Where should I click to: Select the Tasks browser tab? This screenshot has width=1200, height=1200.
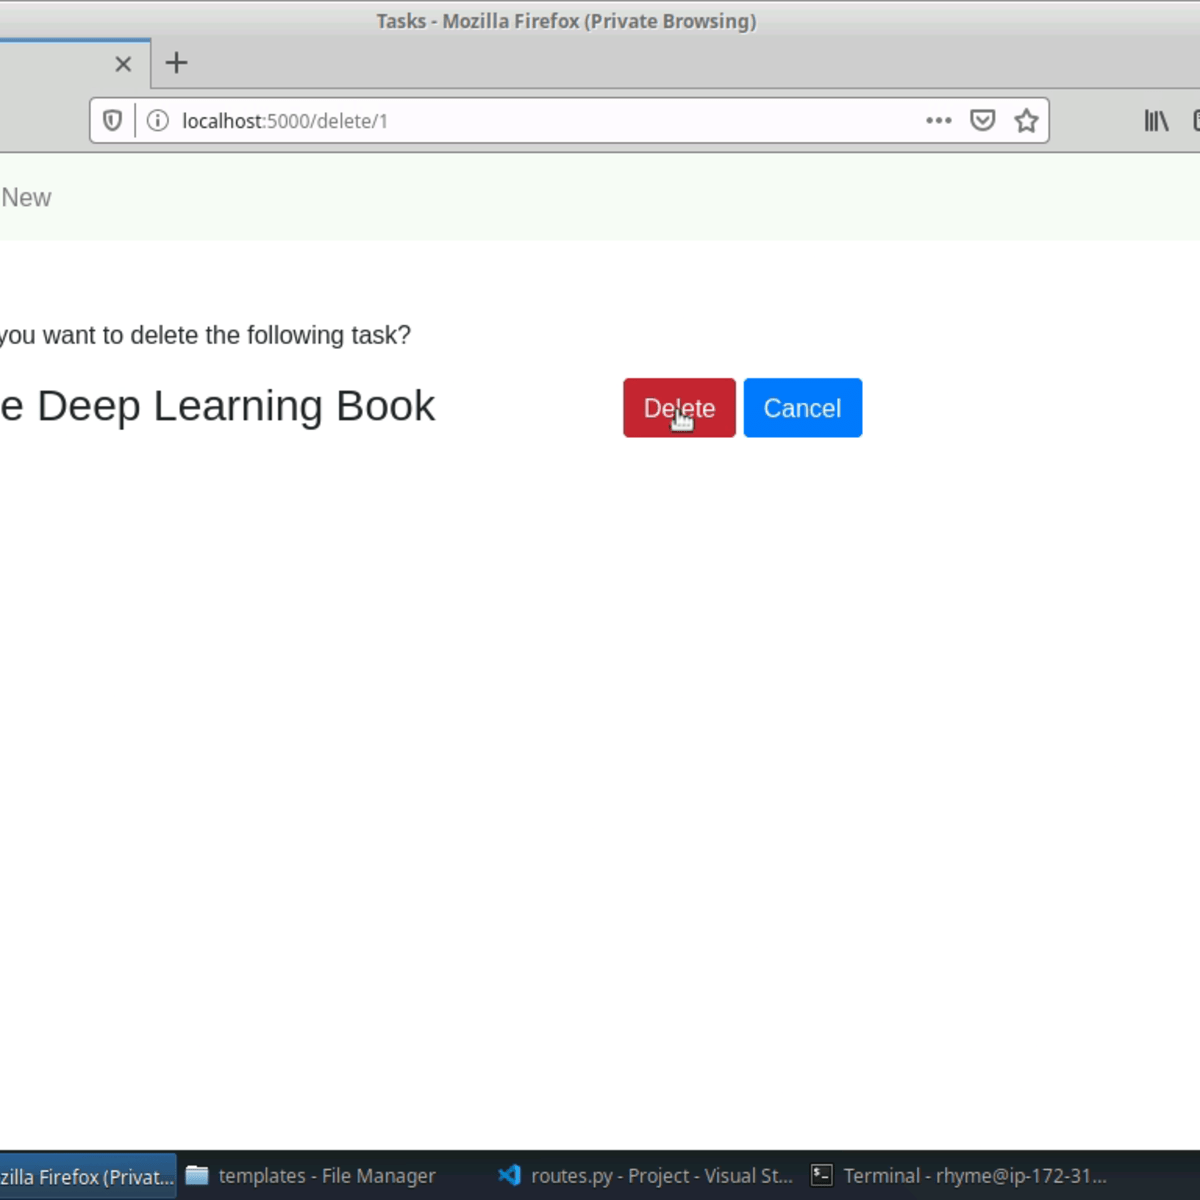click(60, 63)
